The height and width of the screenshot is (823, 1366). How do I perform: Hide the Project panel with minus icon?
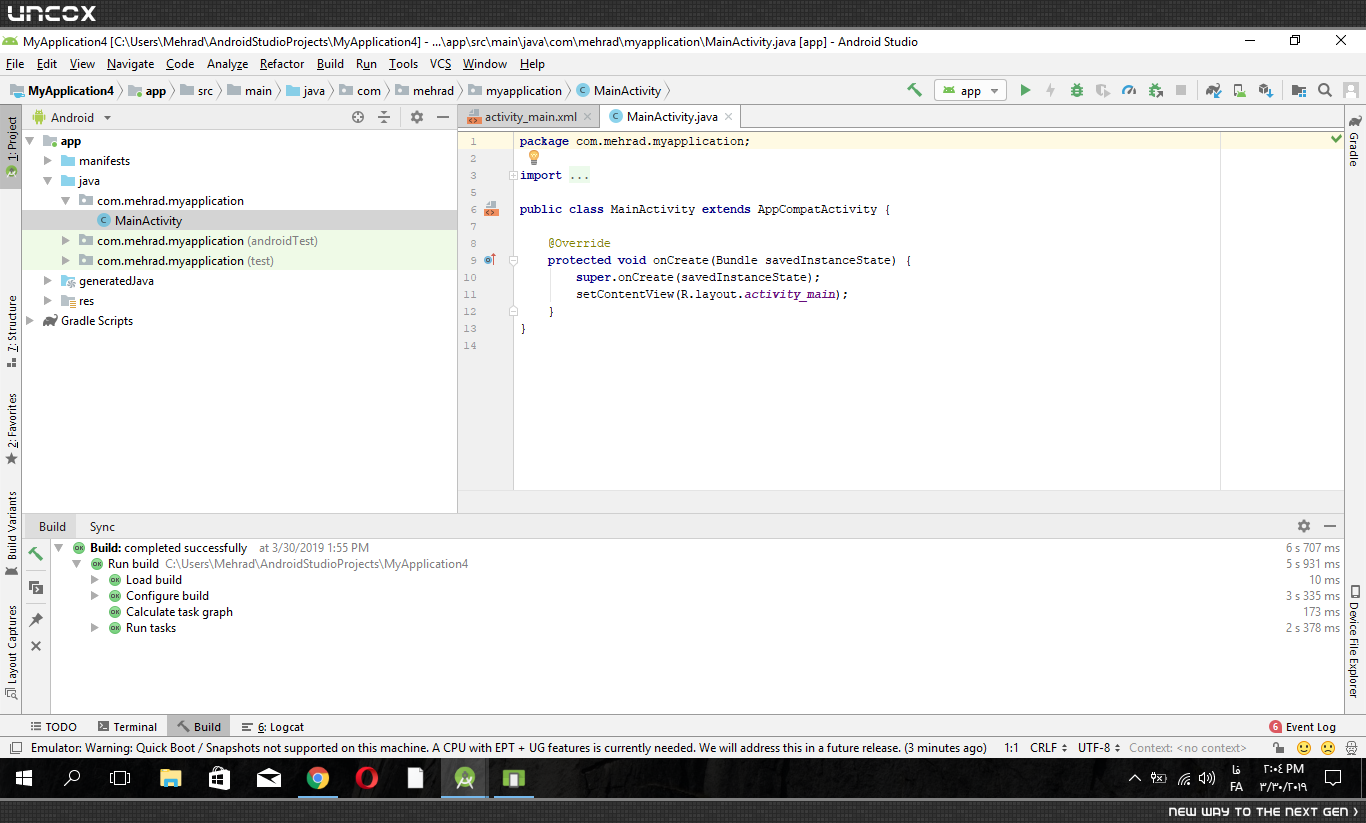(x=443, y=117)
